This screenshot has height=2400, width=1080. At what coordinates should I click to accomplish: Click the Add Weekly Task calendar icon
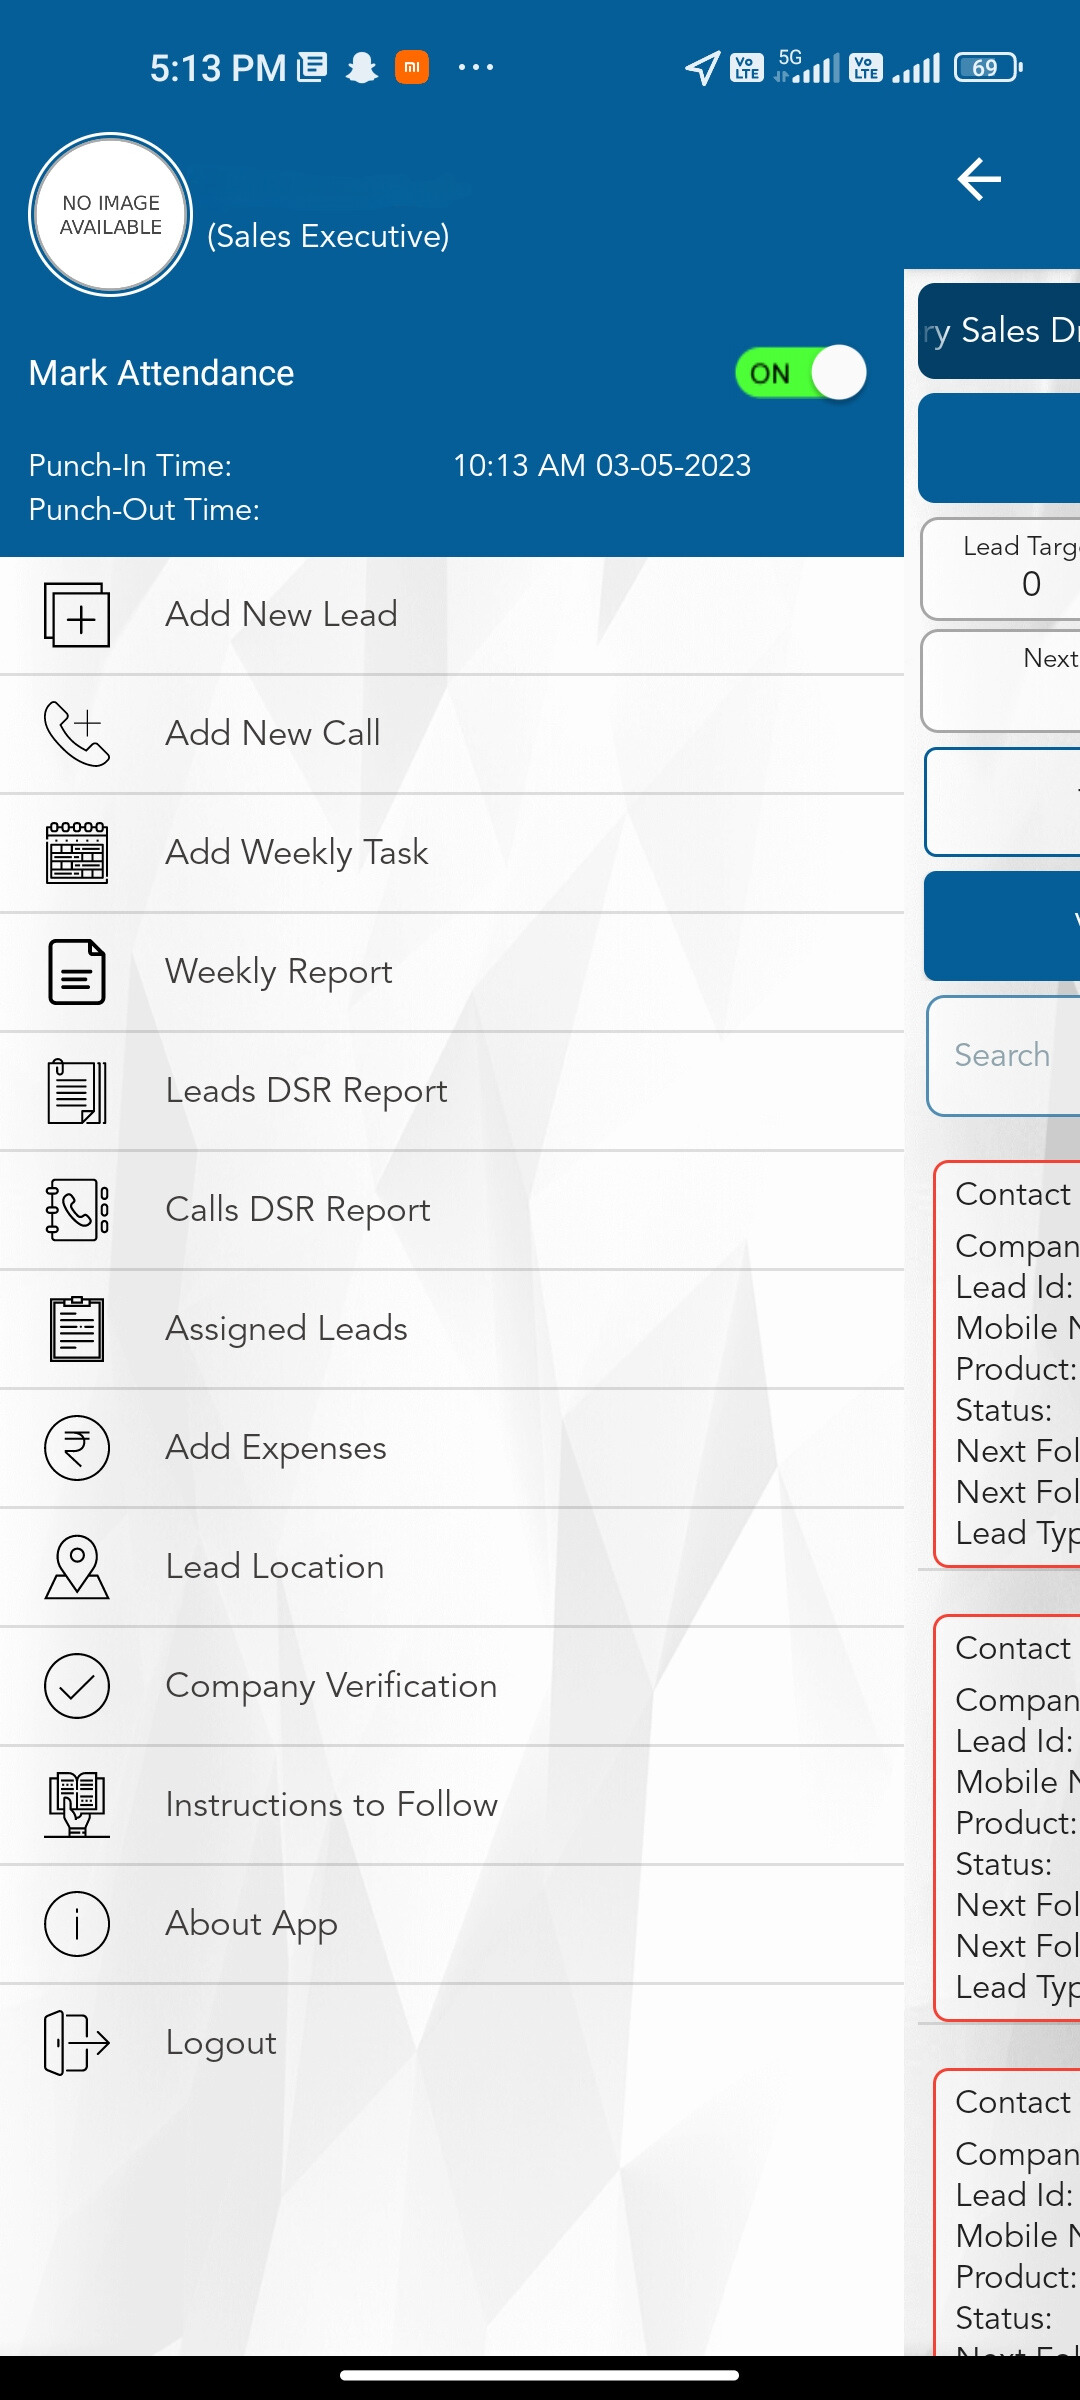tap(77, 853)
